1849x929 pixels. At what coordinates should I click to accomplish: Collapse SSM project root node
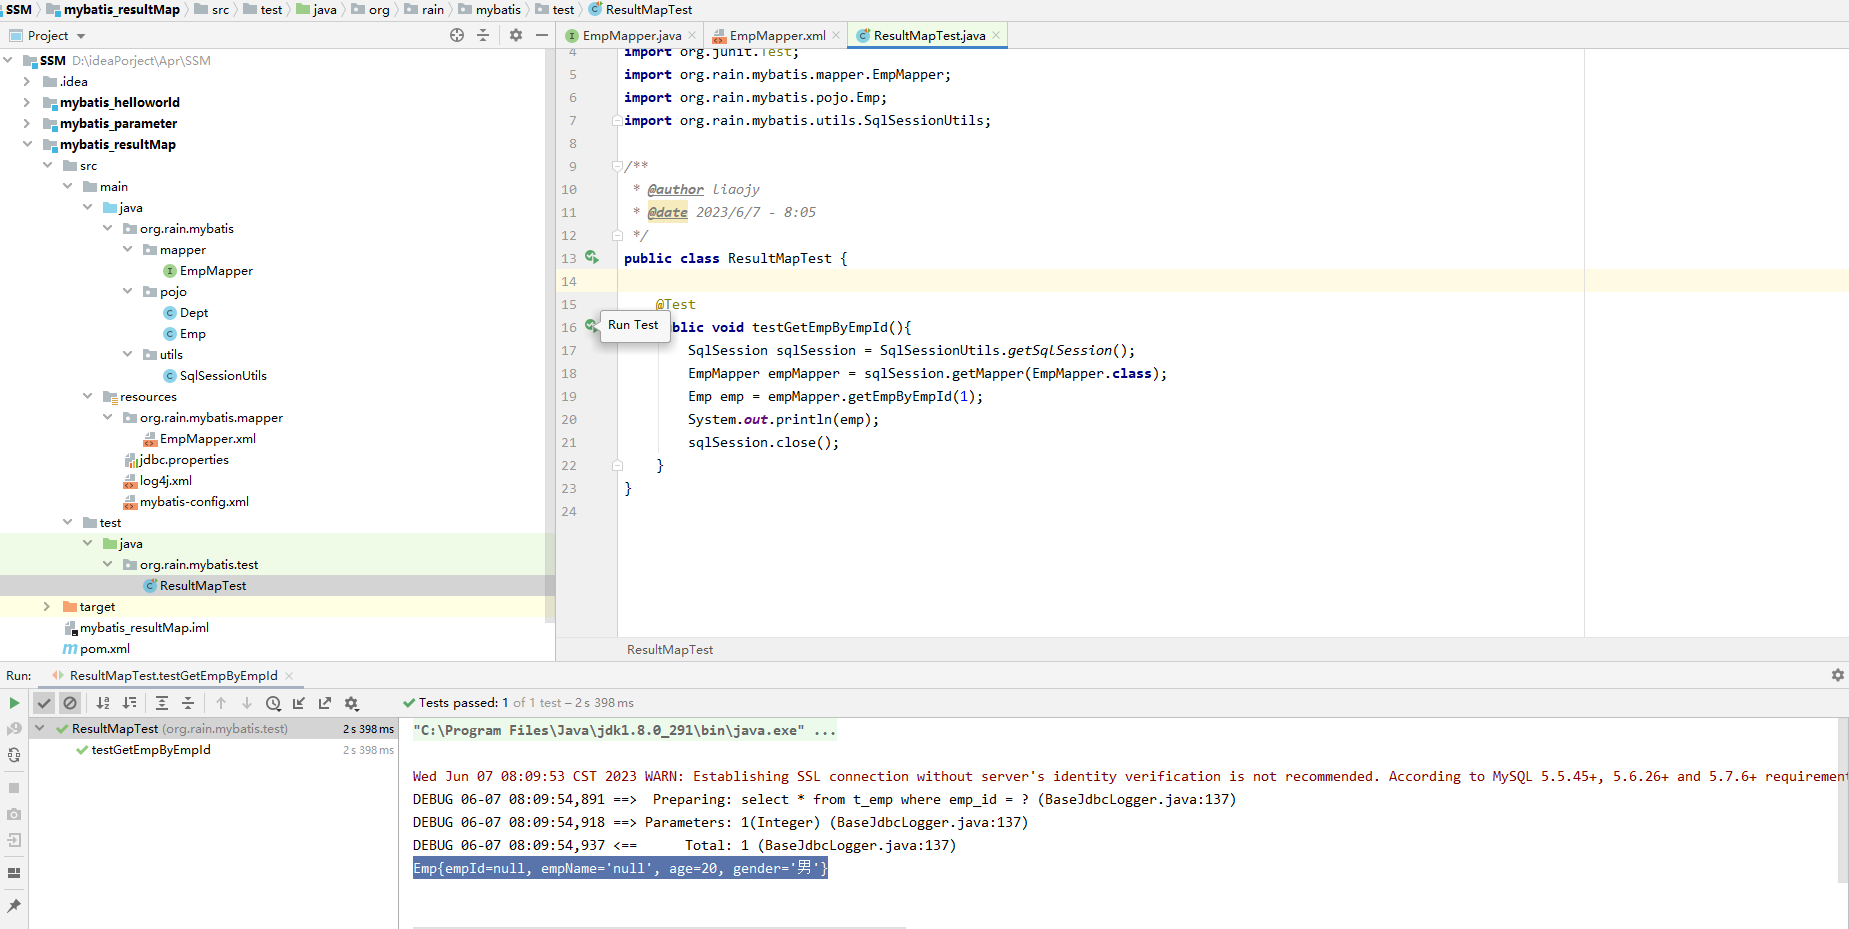[x=8, y=60]
